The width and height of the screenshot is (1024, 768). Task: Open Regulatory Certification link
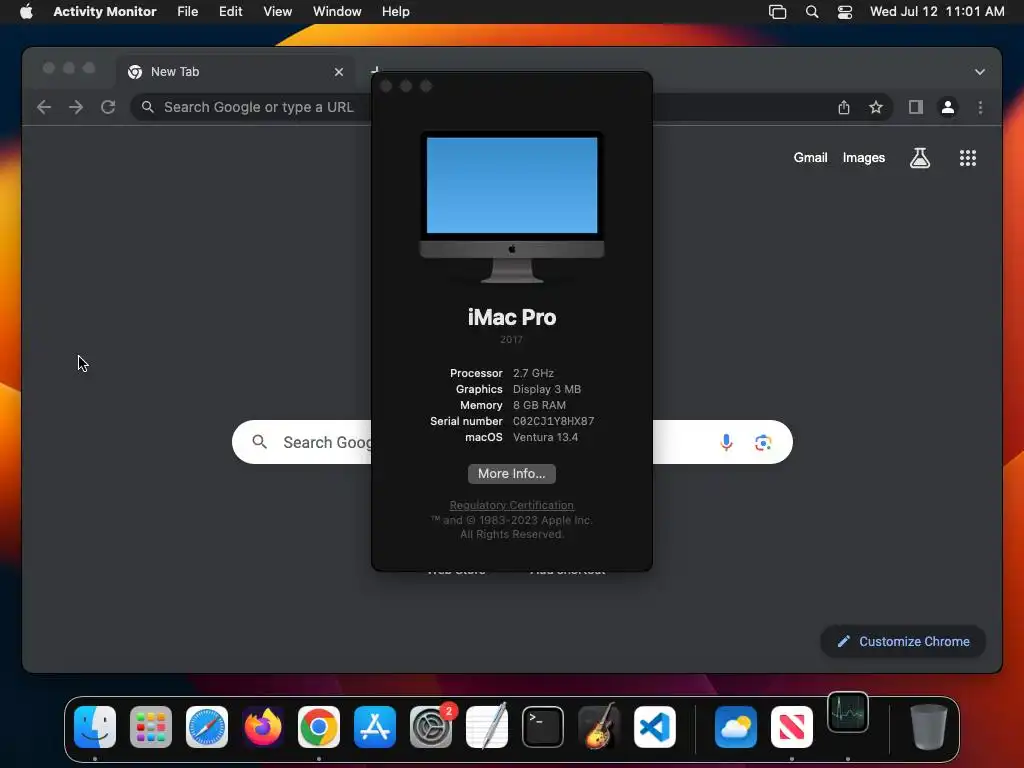pyautogui.click(x=511, y=505)
